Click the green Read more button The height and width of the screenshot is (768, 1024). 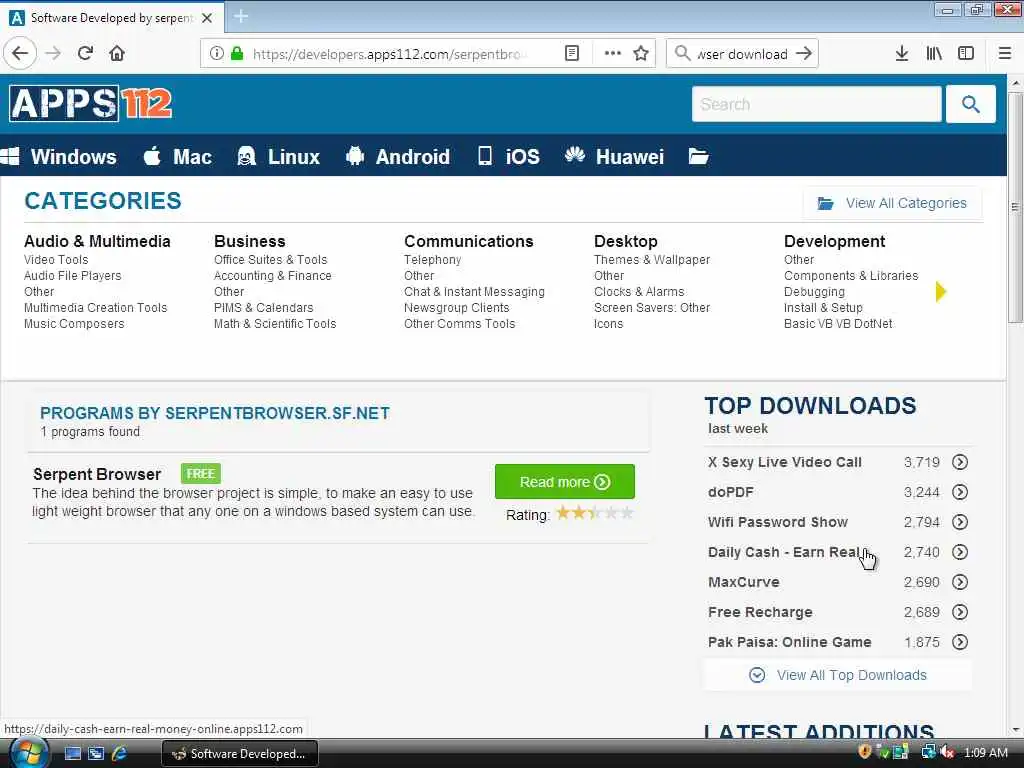[564, 482]
